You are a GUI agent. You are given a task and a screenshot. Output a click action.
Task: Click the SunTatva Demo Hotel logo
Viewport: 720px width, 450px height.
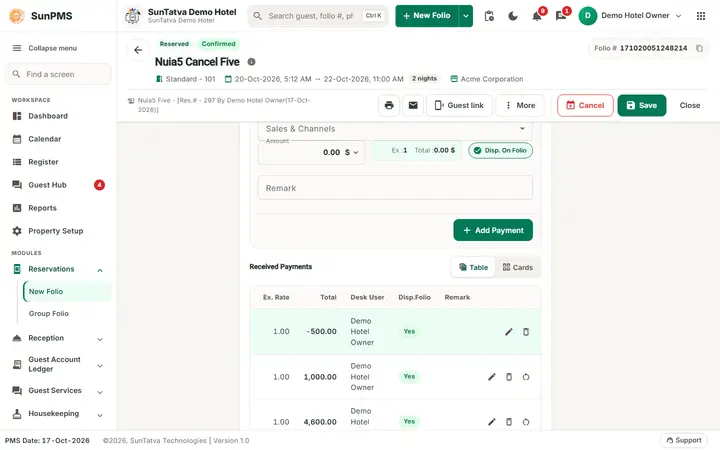[133, 16]
